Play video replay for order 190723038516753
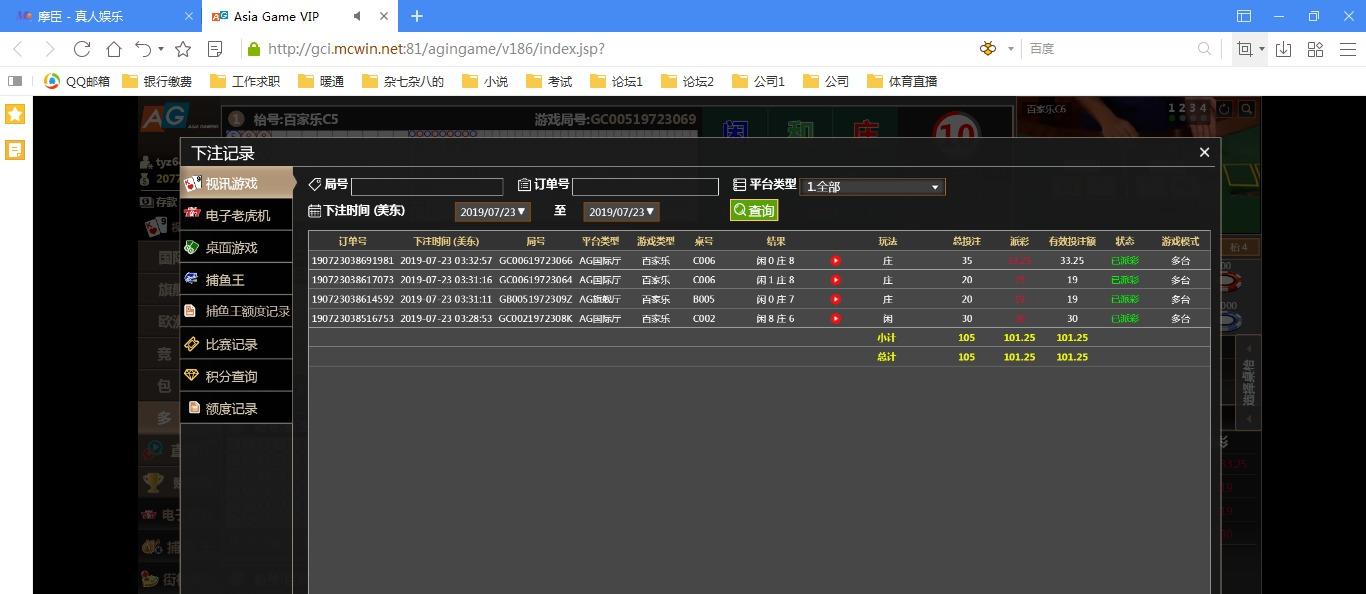 coord(836,318)
